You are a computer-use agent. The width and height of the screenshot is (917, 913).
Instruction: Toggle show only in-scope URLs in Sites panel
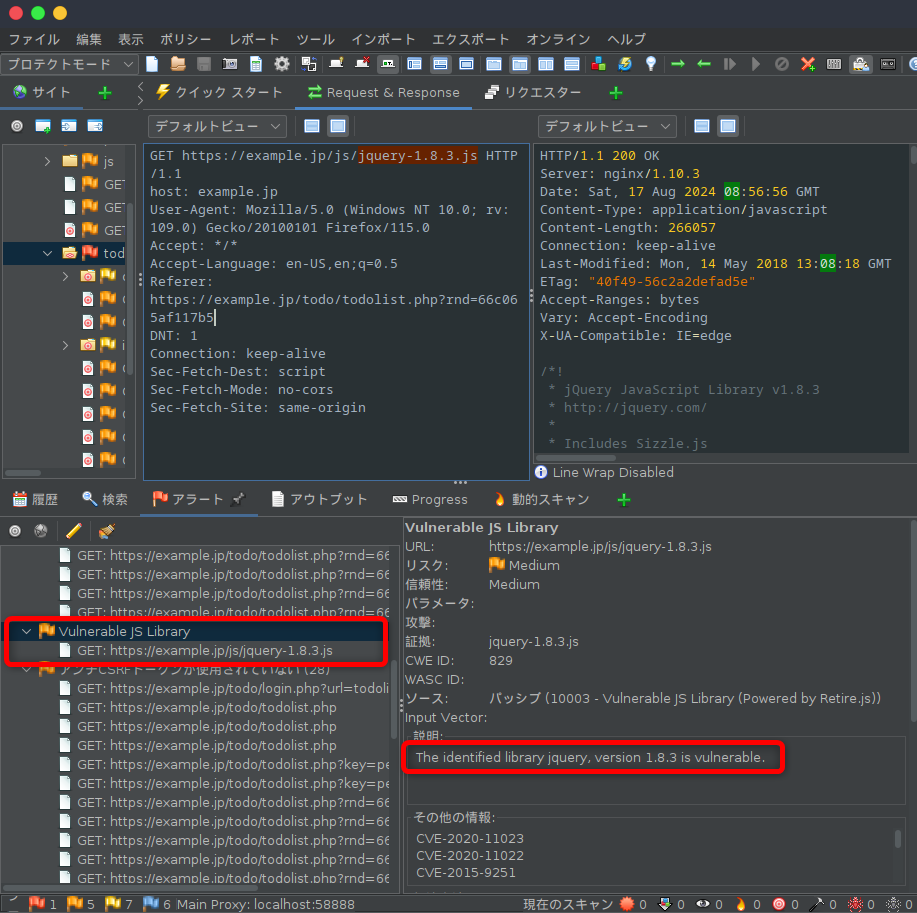click(x=17, y=126)
